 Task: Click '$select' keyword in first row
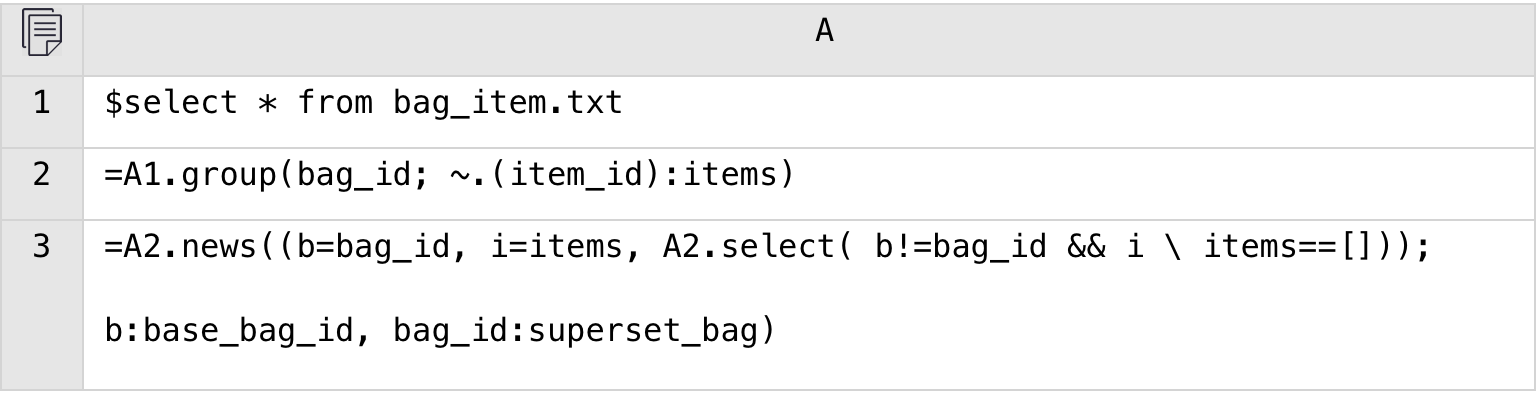click(x=172, y=103)
